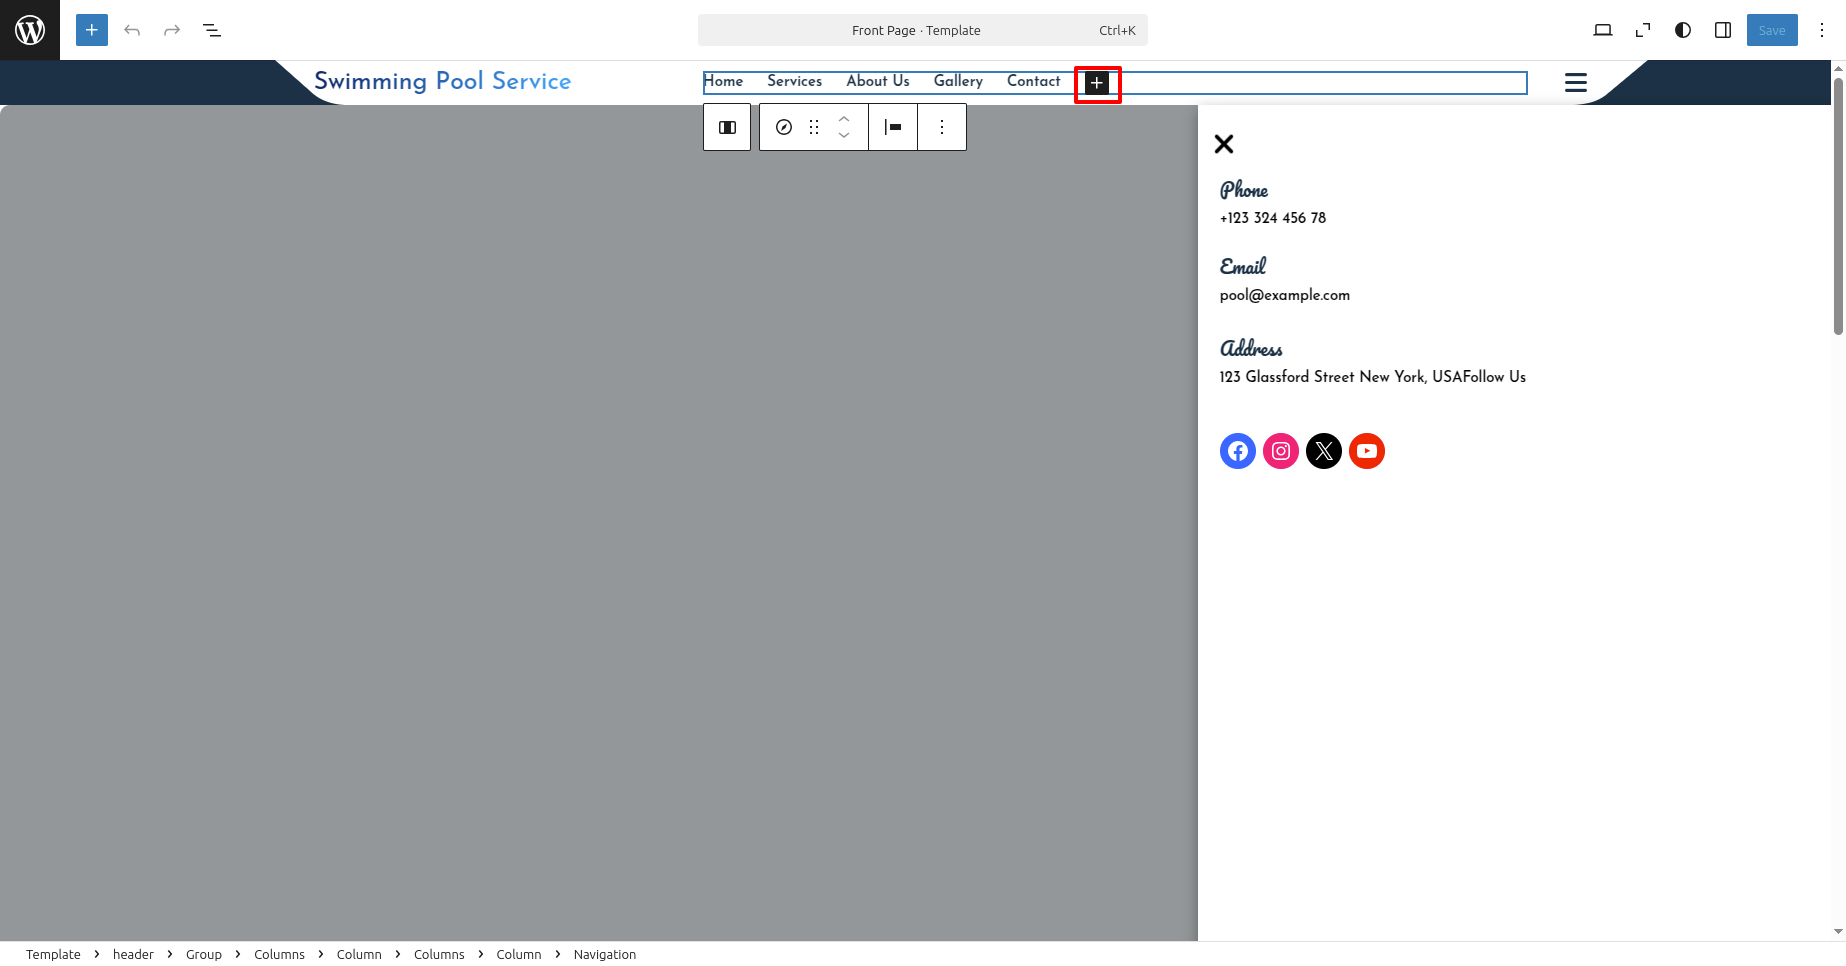The width and height of the screenshot is (1846, 966).
Task: Move the Navigation block up
Action: point(844,119)
